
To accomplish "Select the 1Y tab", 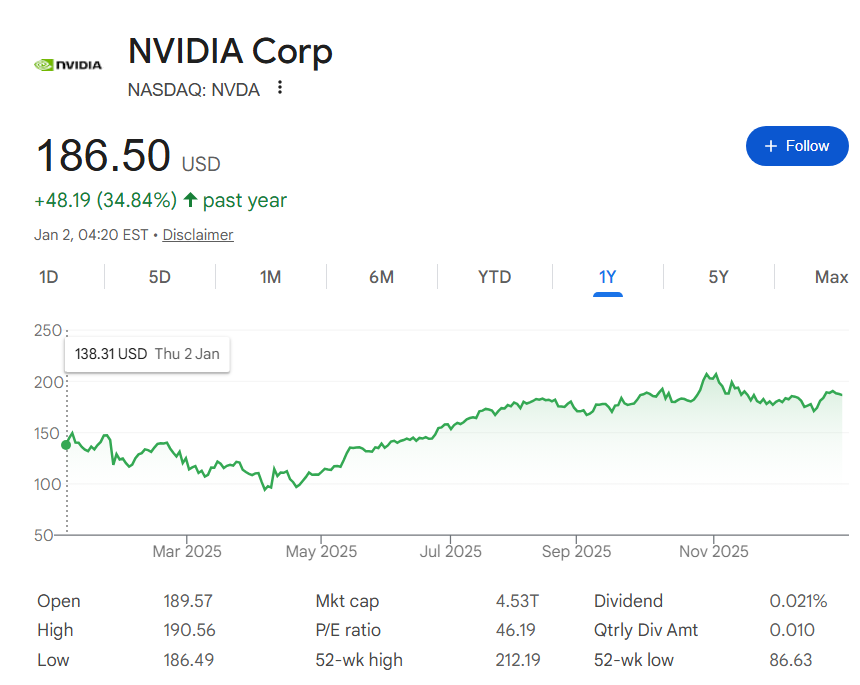I will tap(607, 277).
